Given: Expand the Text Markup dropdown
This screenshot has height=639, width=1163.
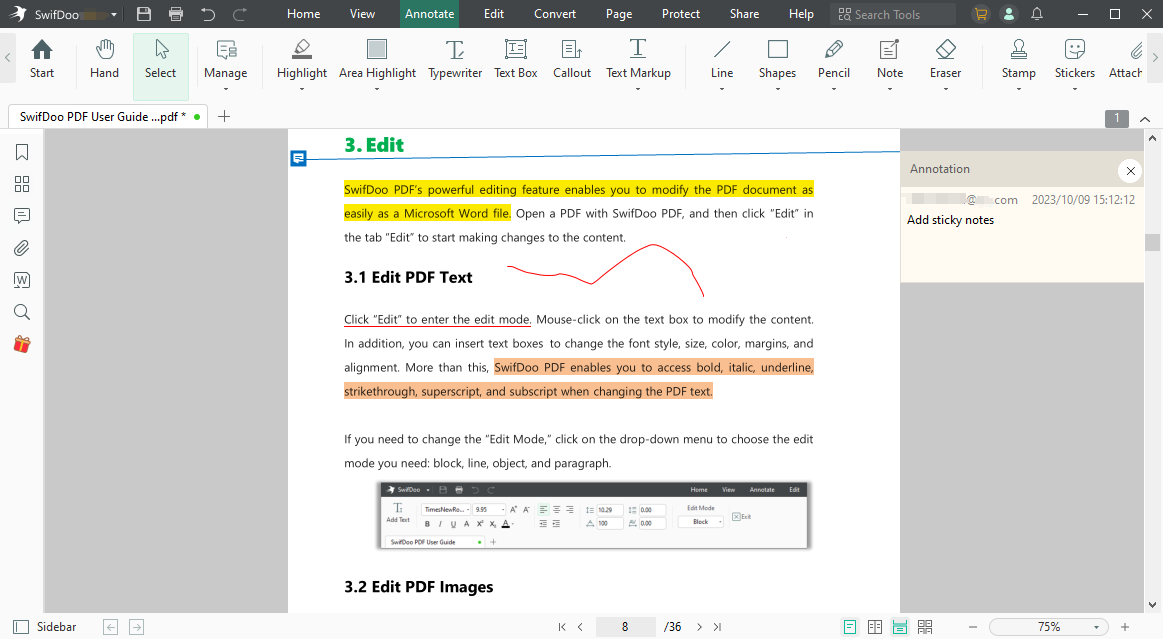Looking at the screenshot, I should point(638,89).
